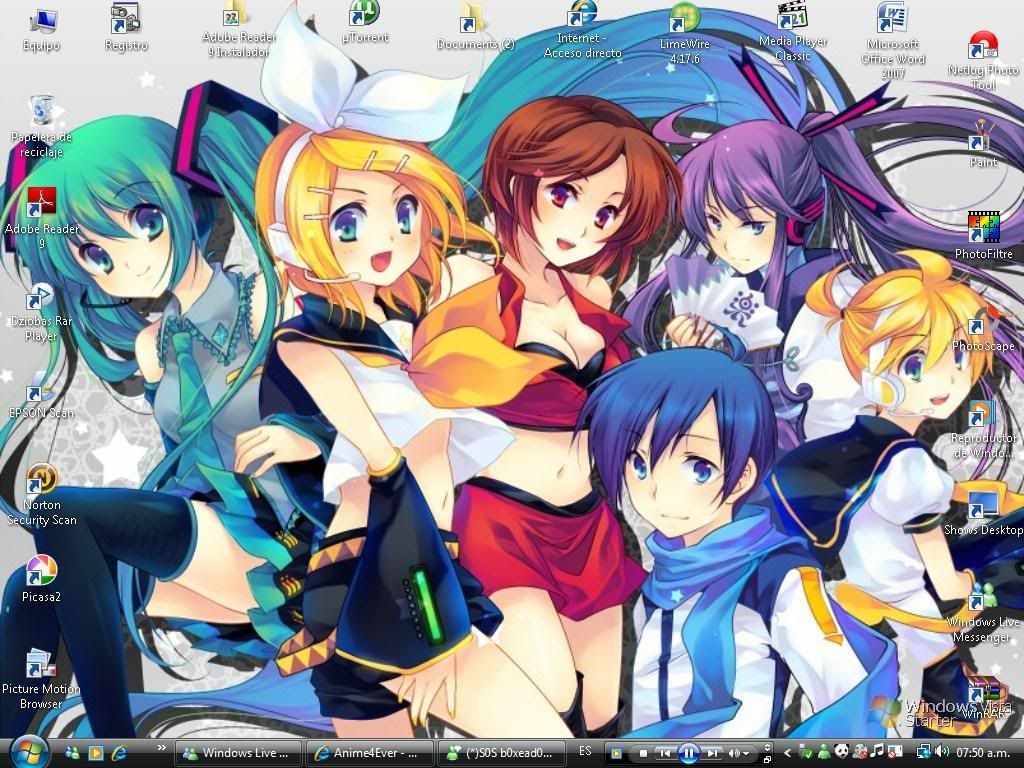Open the Papelera de reciclaje
The height and width of the screenshot is (768, 1024).
pos(41,127)
